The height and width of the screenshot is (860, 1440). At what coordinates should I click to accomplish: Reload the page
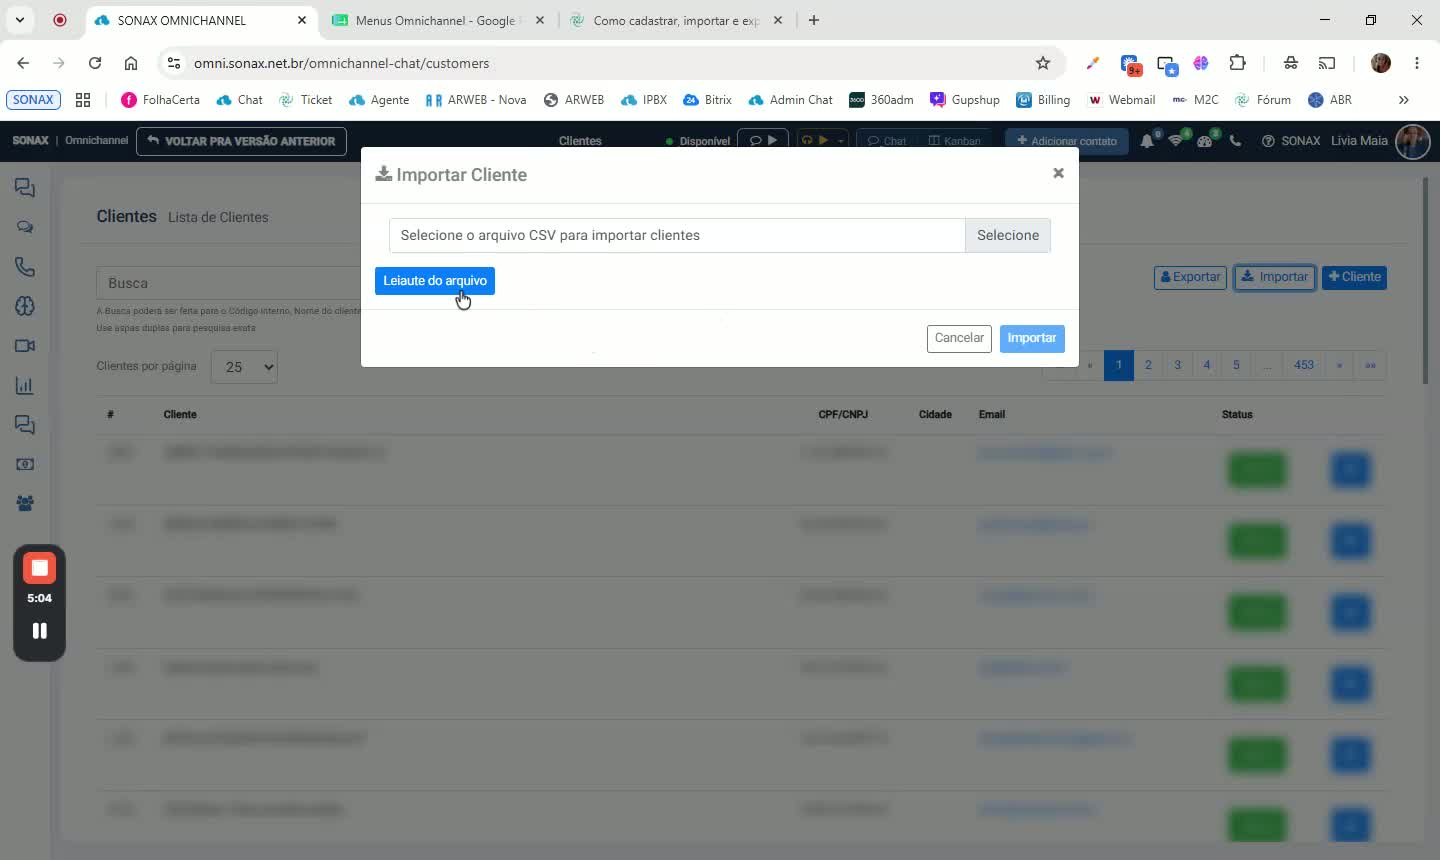coord(95,63)
